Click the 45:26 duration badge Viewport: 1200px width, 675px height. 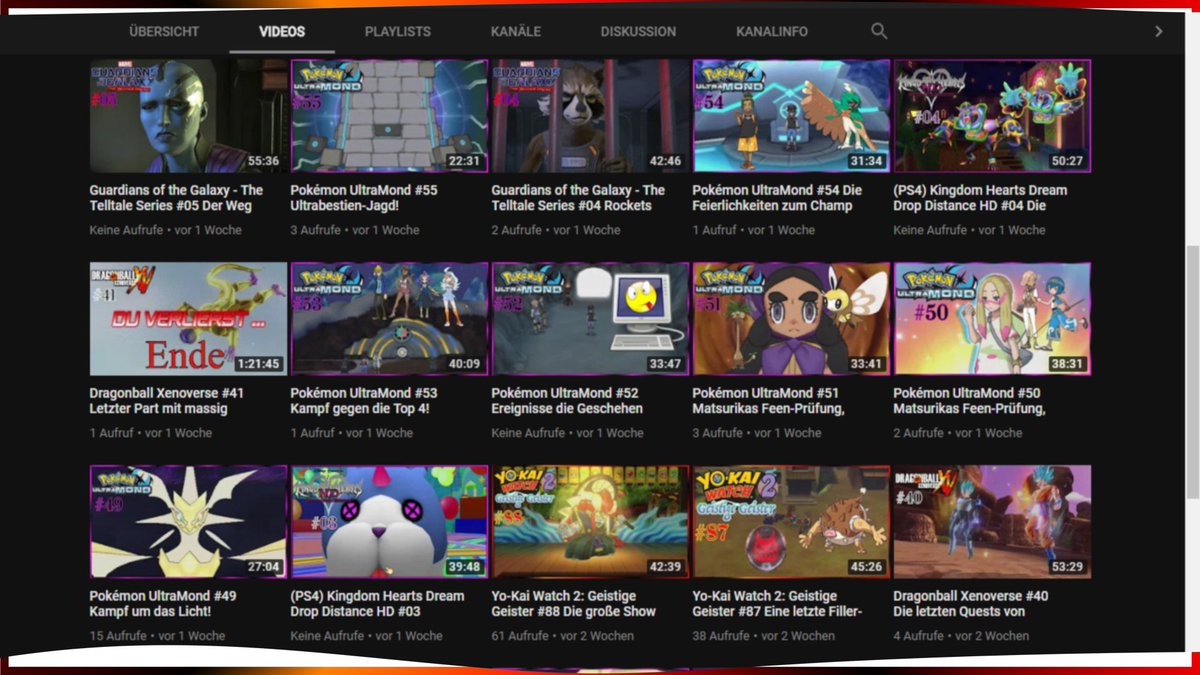pos(866,567)
